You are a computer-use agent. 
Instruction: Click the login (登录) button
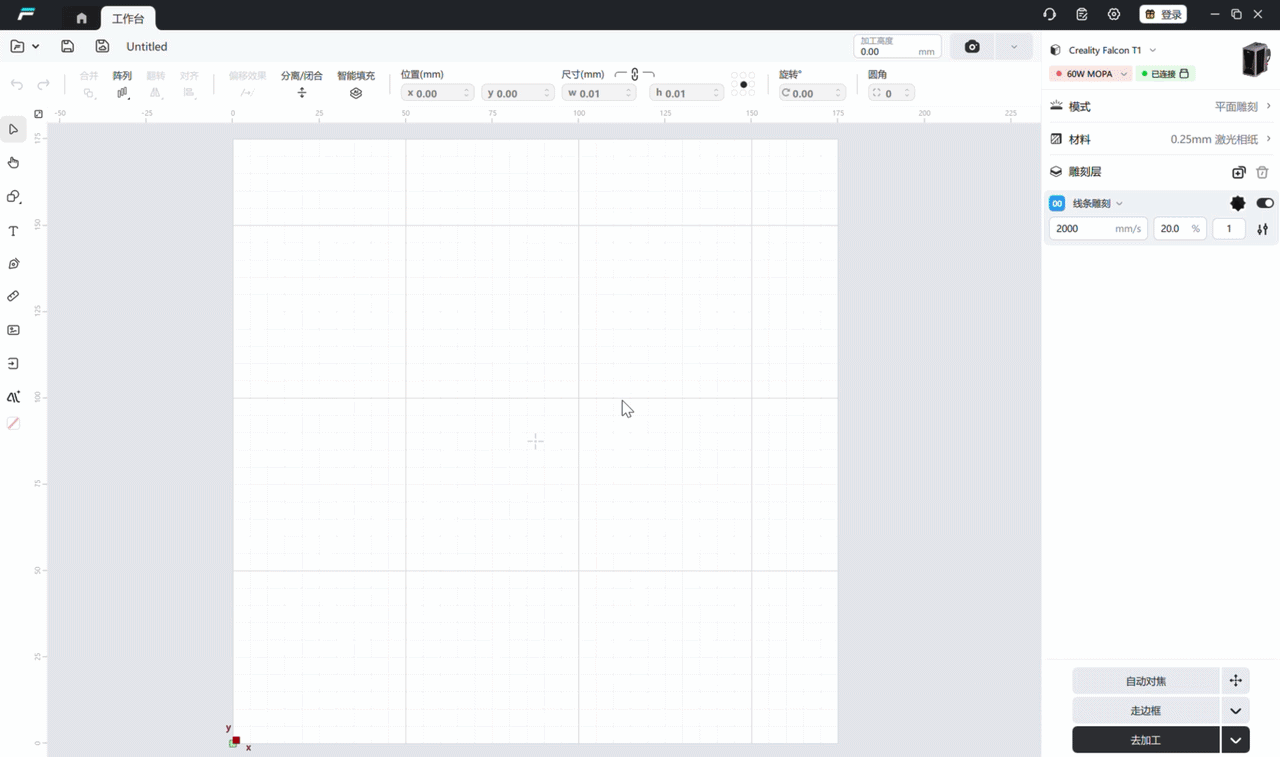coord(1163,14)
